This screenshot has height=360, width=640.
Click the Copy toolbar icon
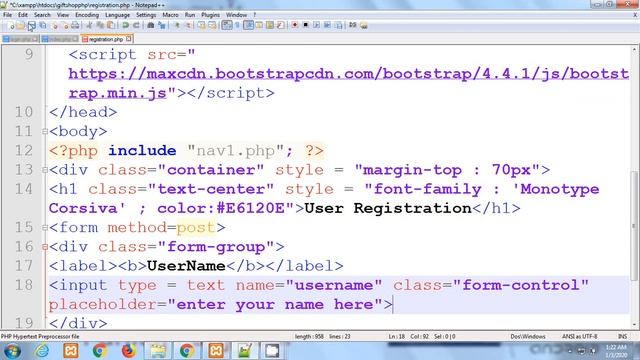pos(100,25)
